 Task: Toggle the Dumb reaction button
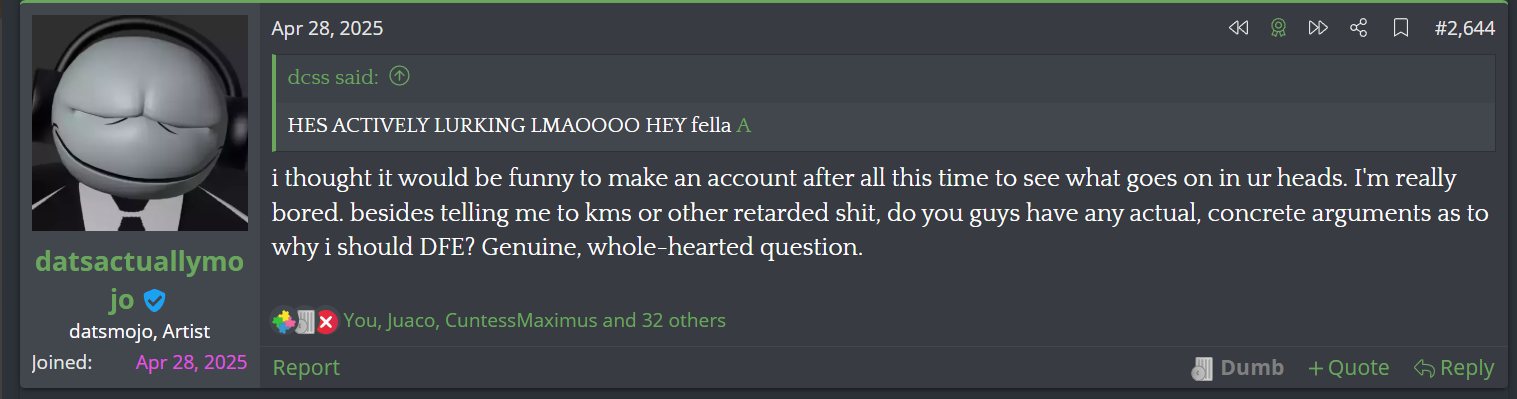coord(1238,368)
